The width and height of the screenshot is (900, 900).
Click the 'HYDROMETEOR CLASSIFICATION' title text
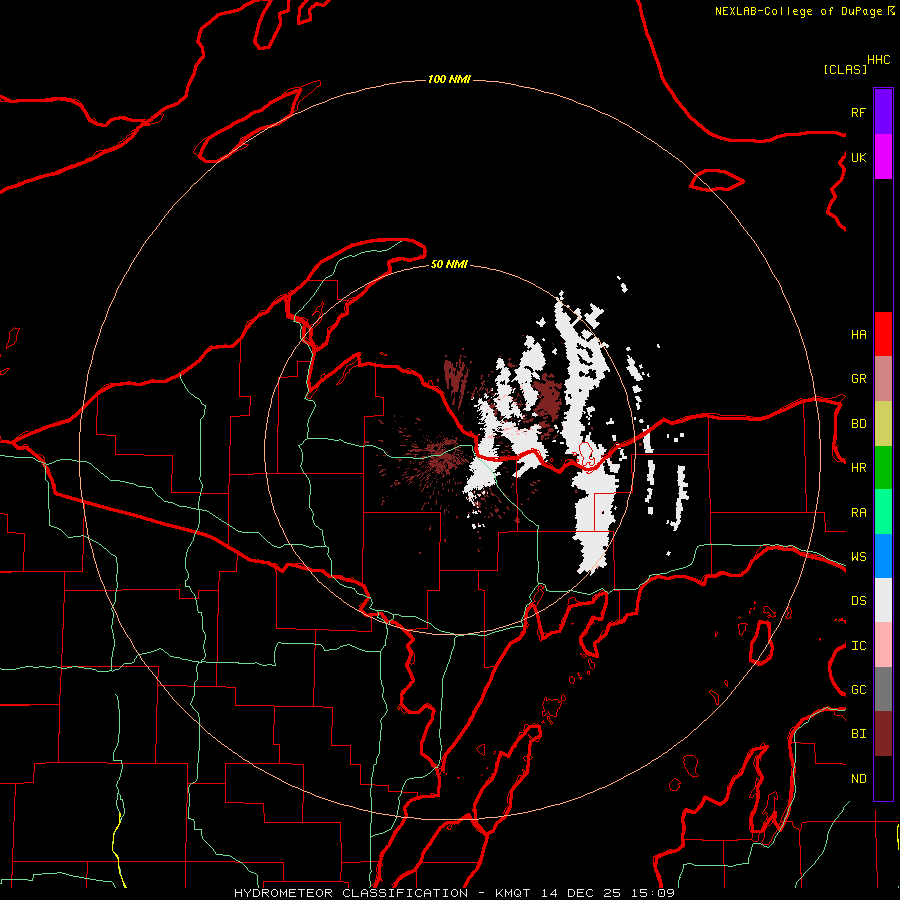pyautogui.click(x=351, y=893)
